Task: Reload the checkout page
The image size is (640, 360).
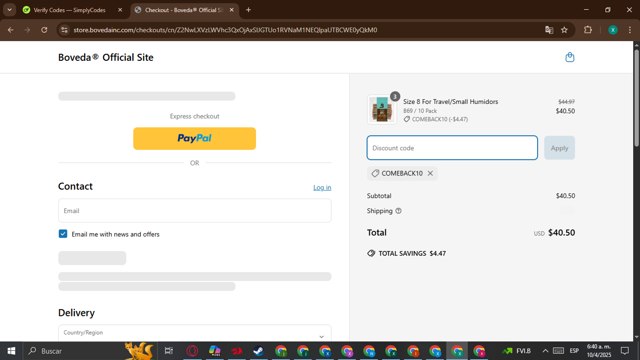Action: click(x=44, y=30)
